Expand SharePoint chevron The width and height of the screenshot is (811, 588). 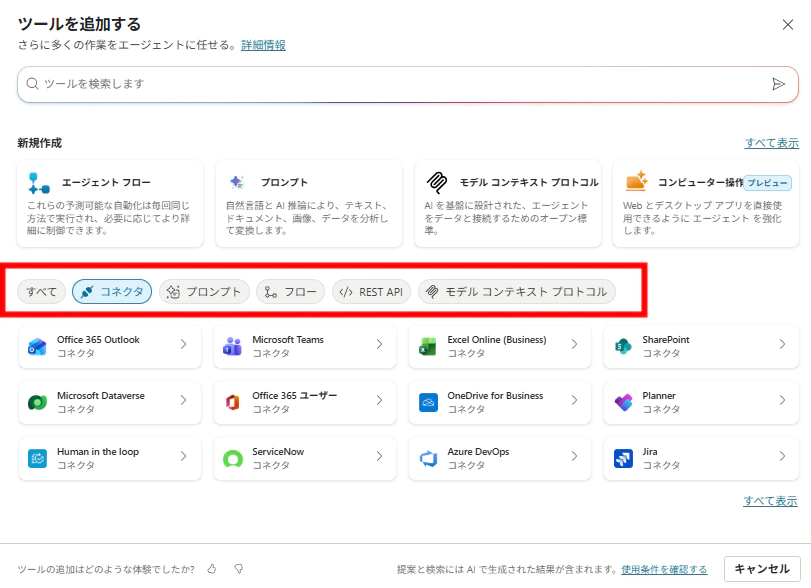(x=782, y=344)
